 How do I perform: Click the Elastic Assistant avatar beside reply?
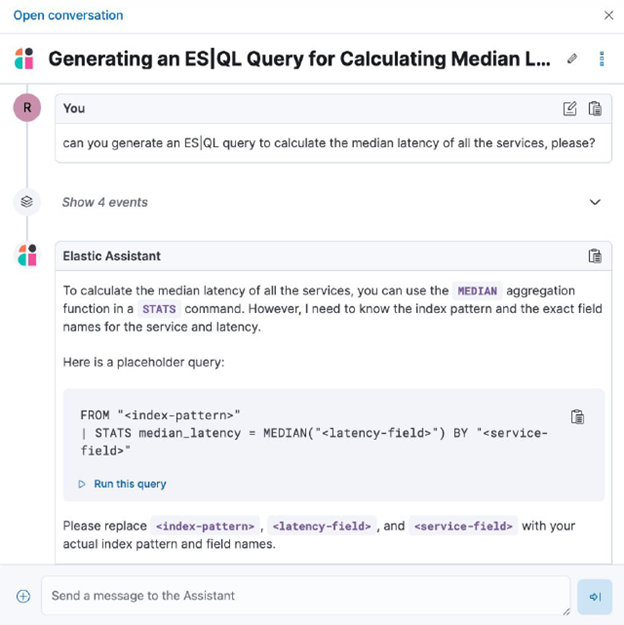click(28, 255)
